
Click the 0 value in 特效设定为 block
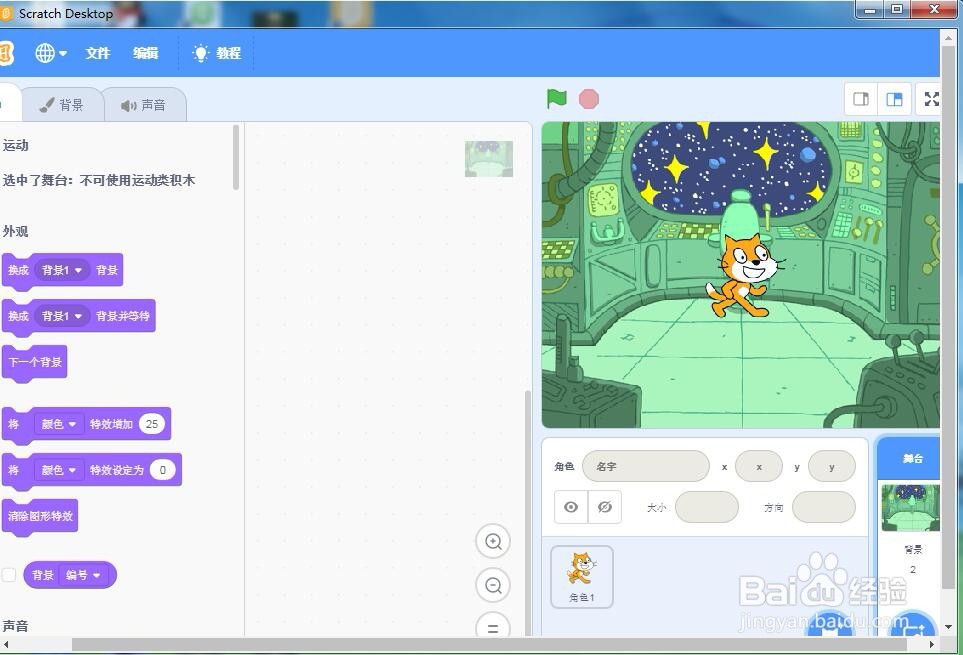point(162,470)
